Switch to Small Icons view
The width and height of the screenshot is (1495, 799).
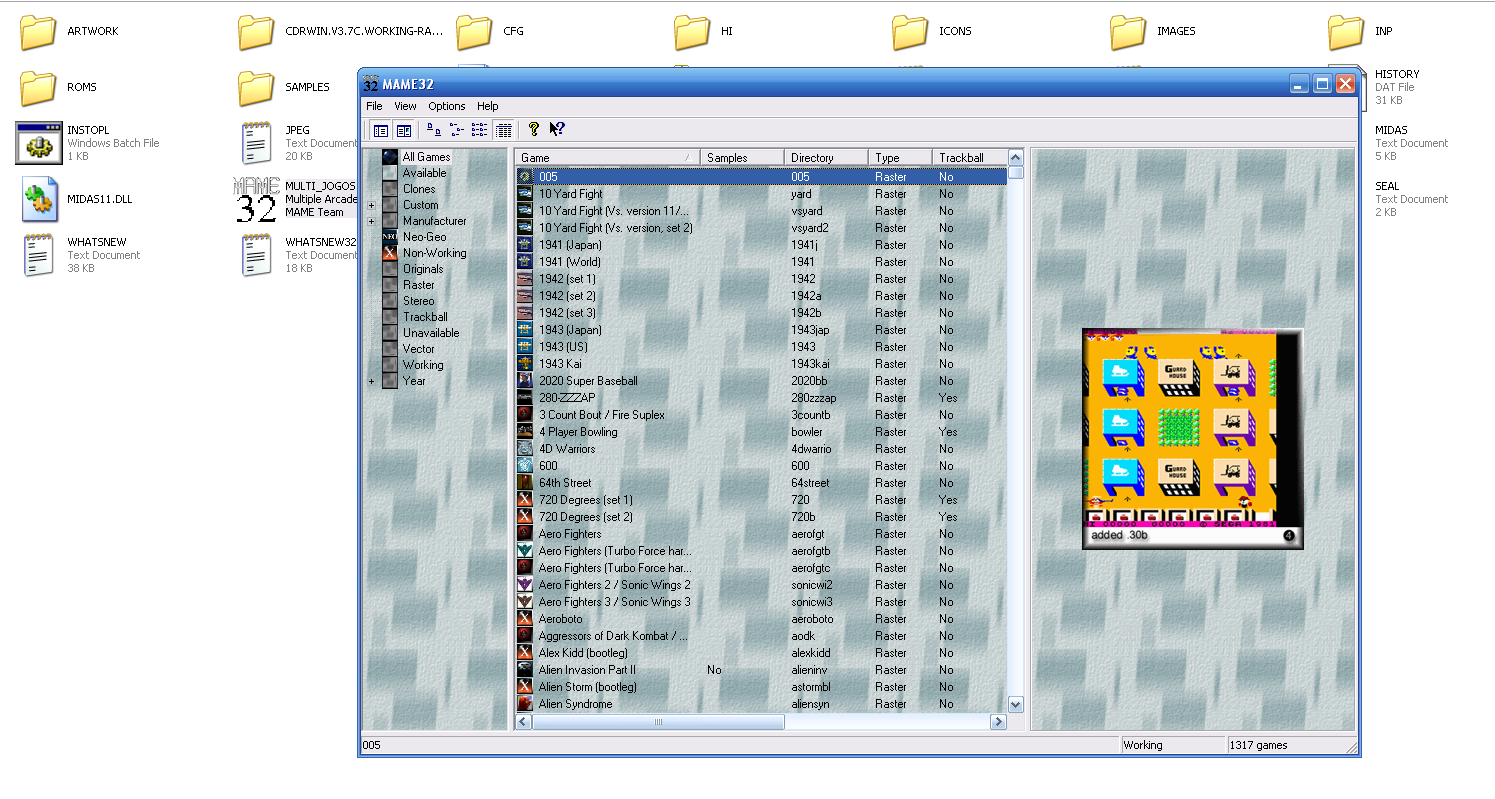[x=457, y=130]
